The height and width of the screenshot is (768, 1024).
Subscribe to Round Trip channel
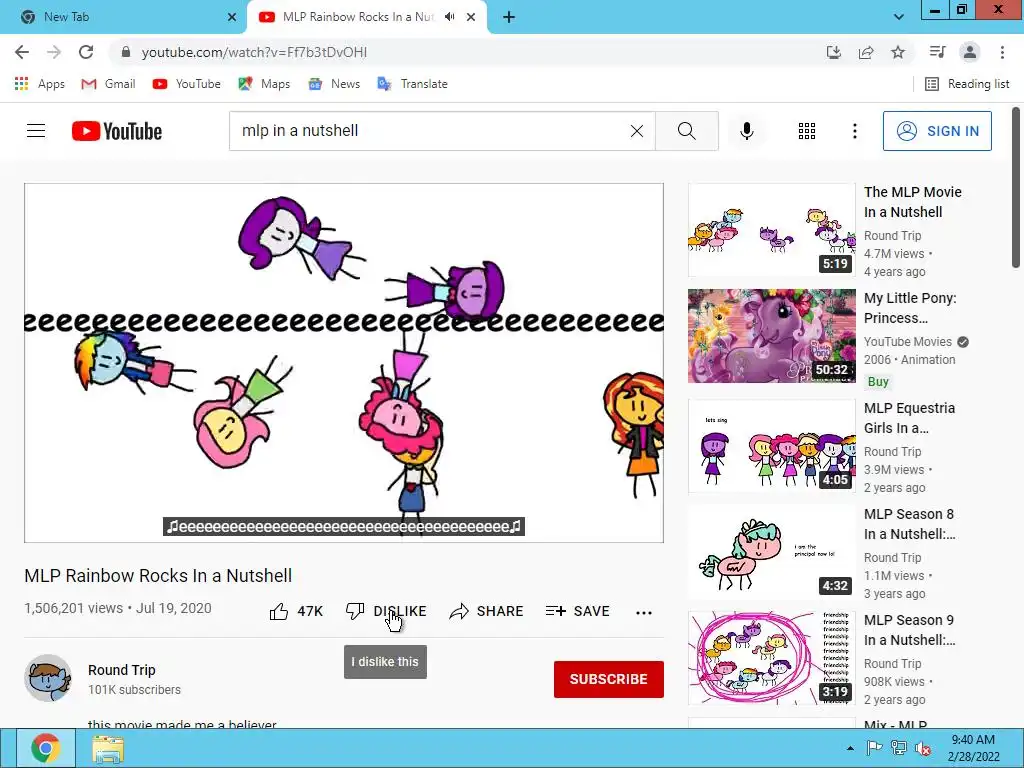pos(609,679)
